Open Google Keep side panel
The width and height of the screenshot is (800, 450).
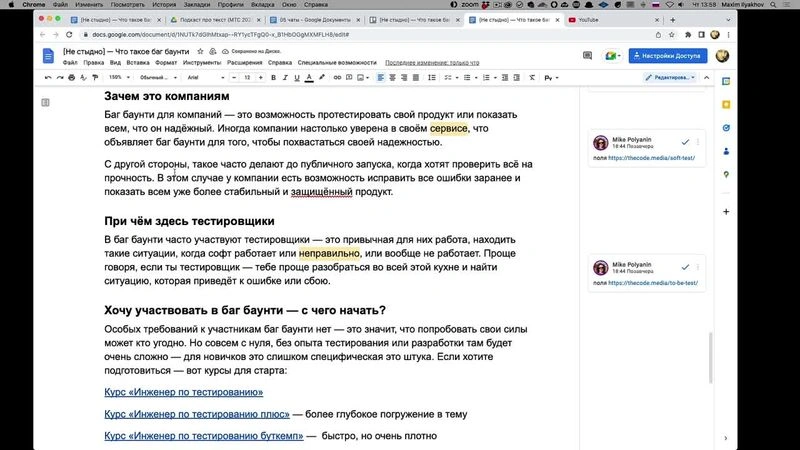click(726, 105)
